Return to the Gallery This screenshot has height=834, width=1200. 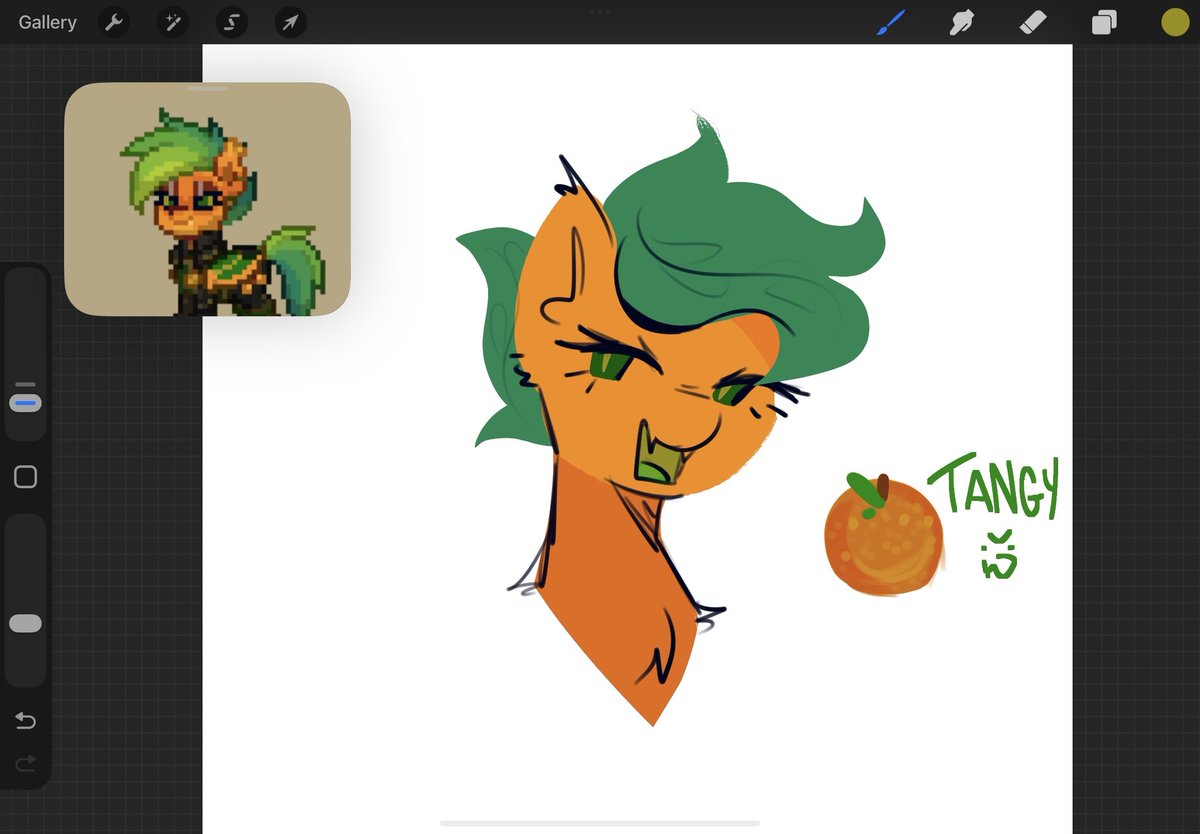coord(46,22)
